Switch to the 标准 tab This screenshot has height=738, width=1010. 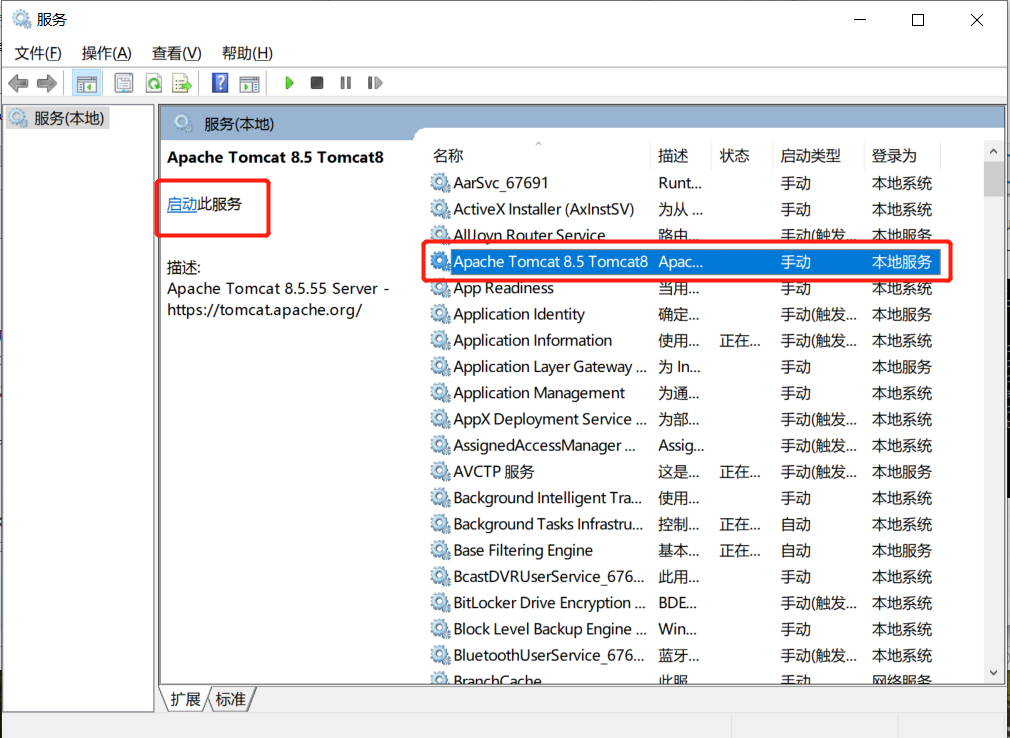(229, 700)
